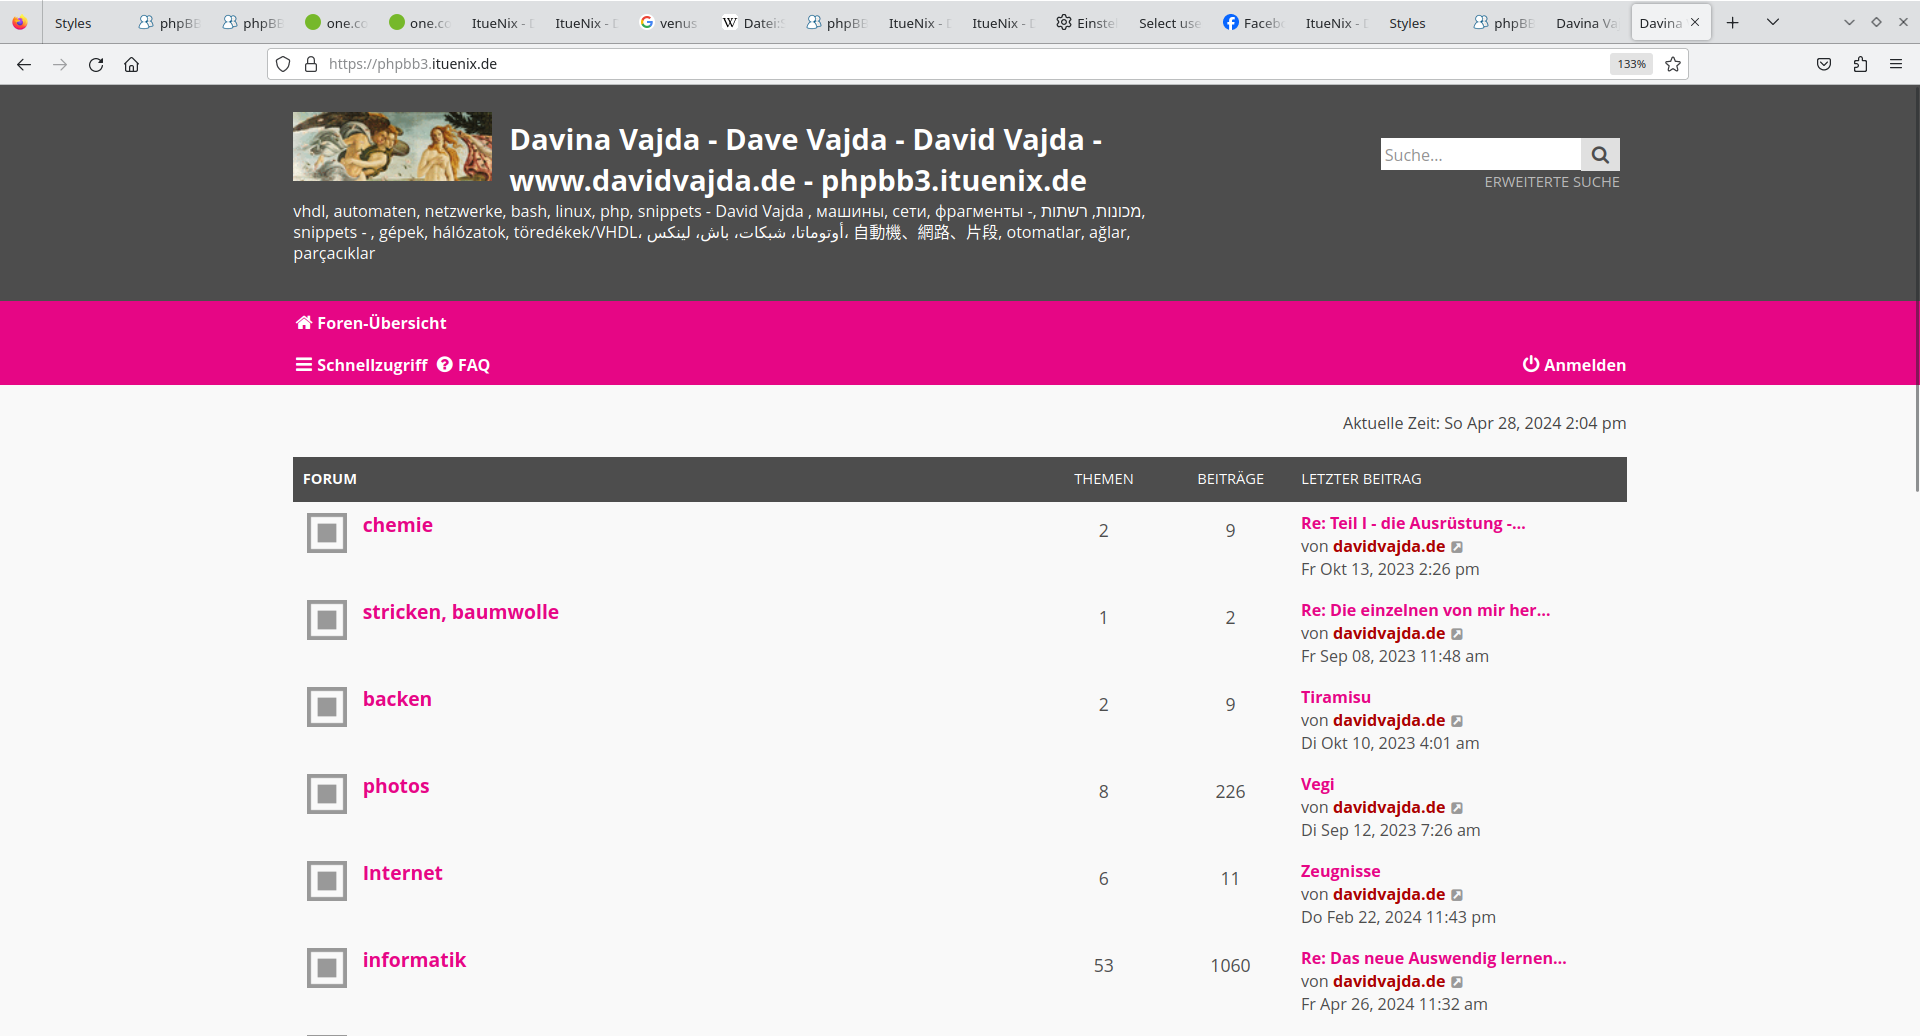Click the Anmelden login link
The width and height of the screenshot is (1920, 1036).
1574,365
